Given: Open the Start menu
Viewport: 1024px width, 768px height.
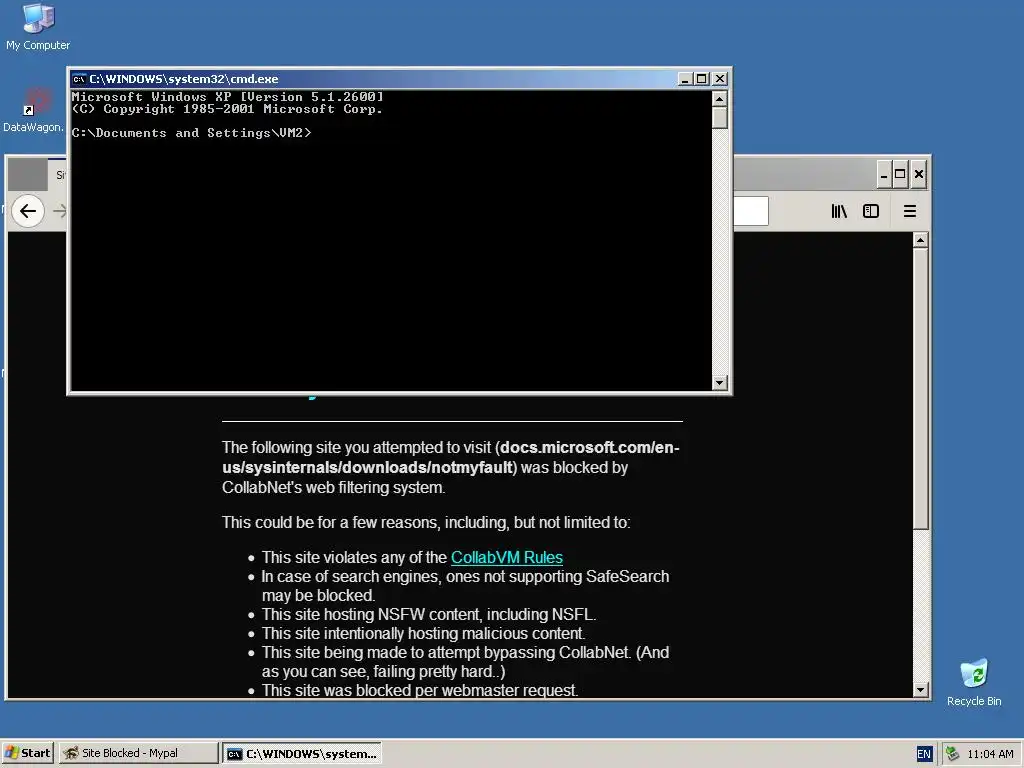Looking at the screenshot, I should pos(27,753).
